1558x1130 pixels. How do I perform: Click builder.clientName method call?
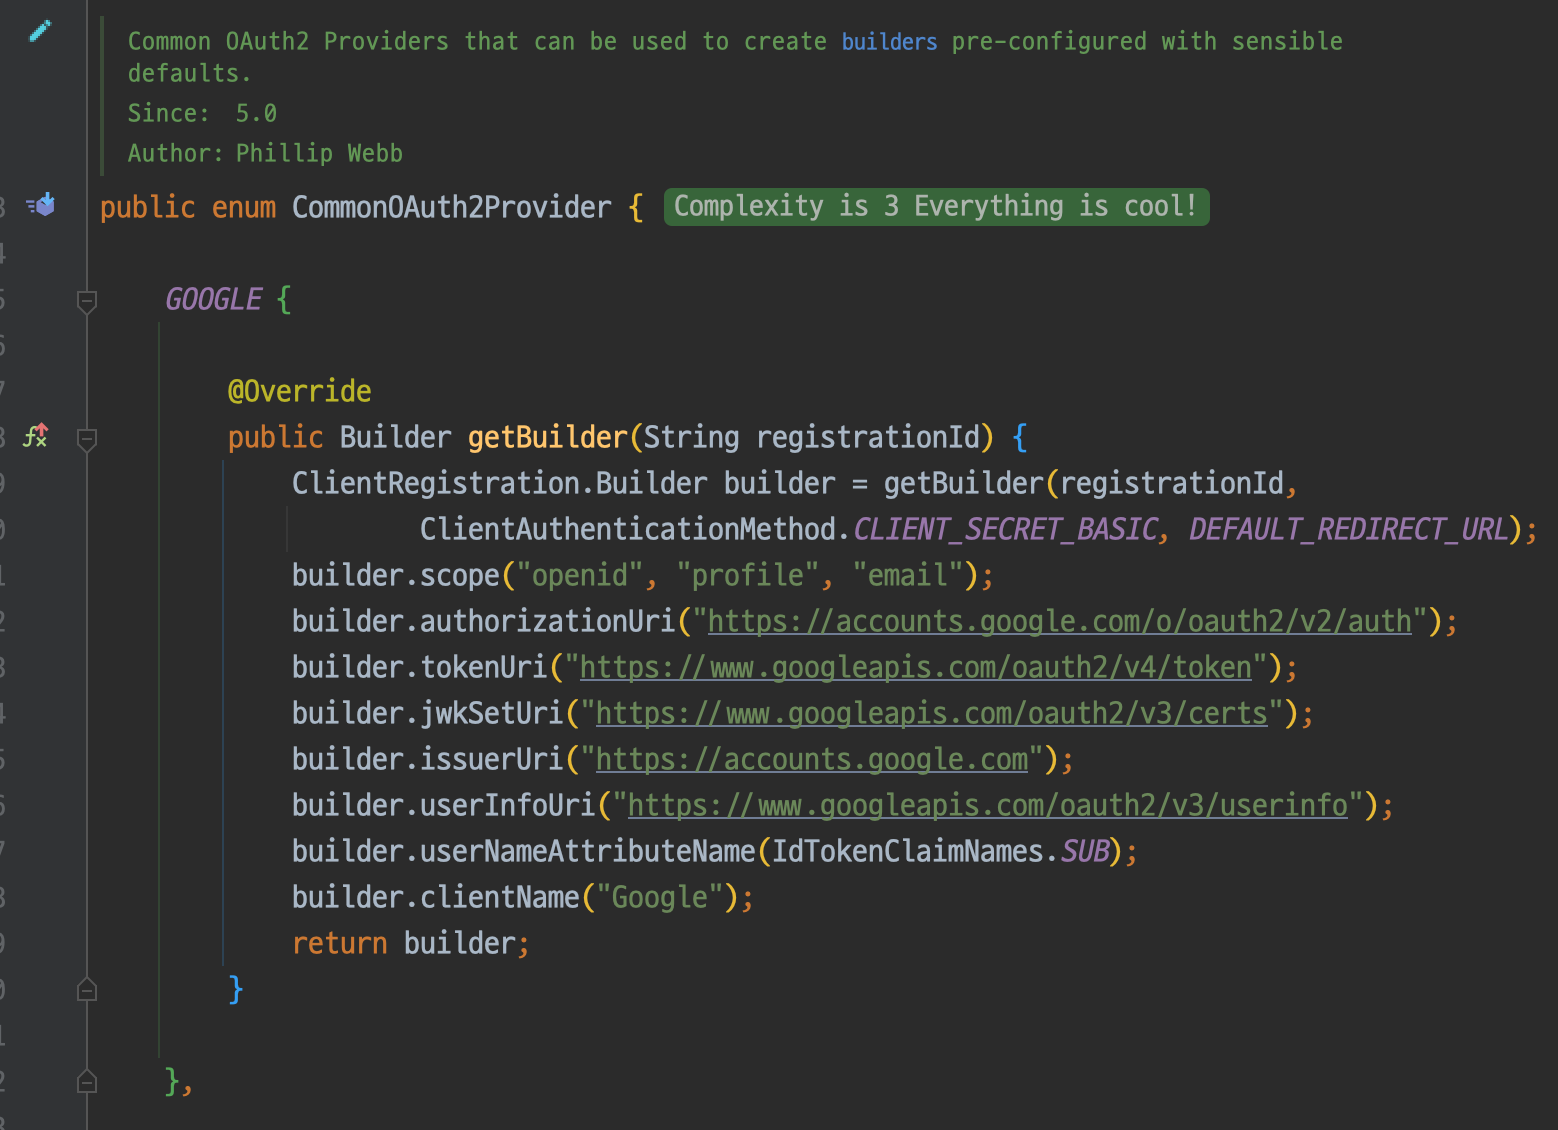point(435,897)
